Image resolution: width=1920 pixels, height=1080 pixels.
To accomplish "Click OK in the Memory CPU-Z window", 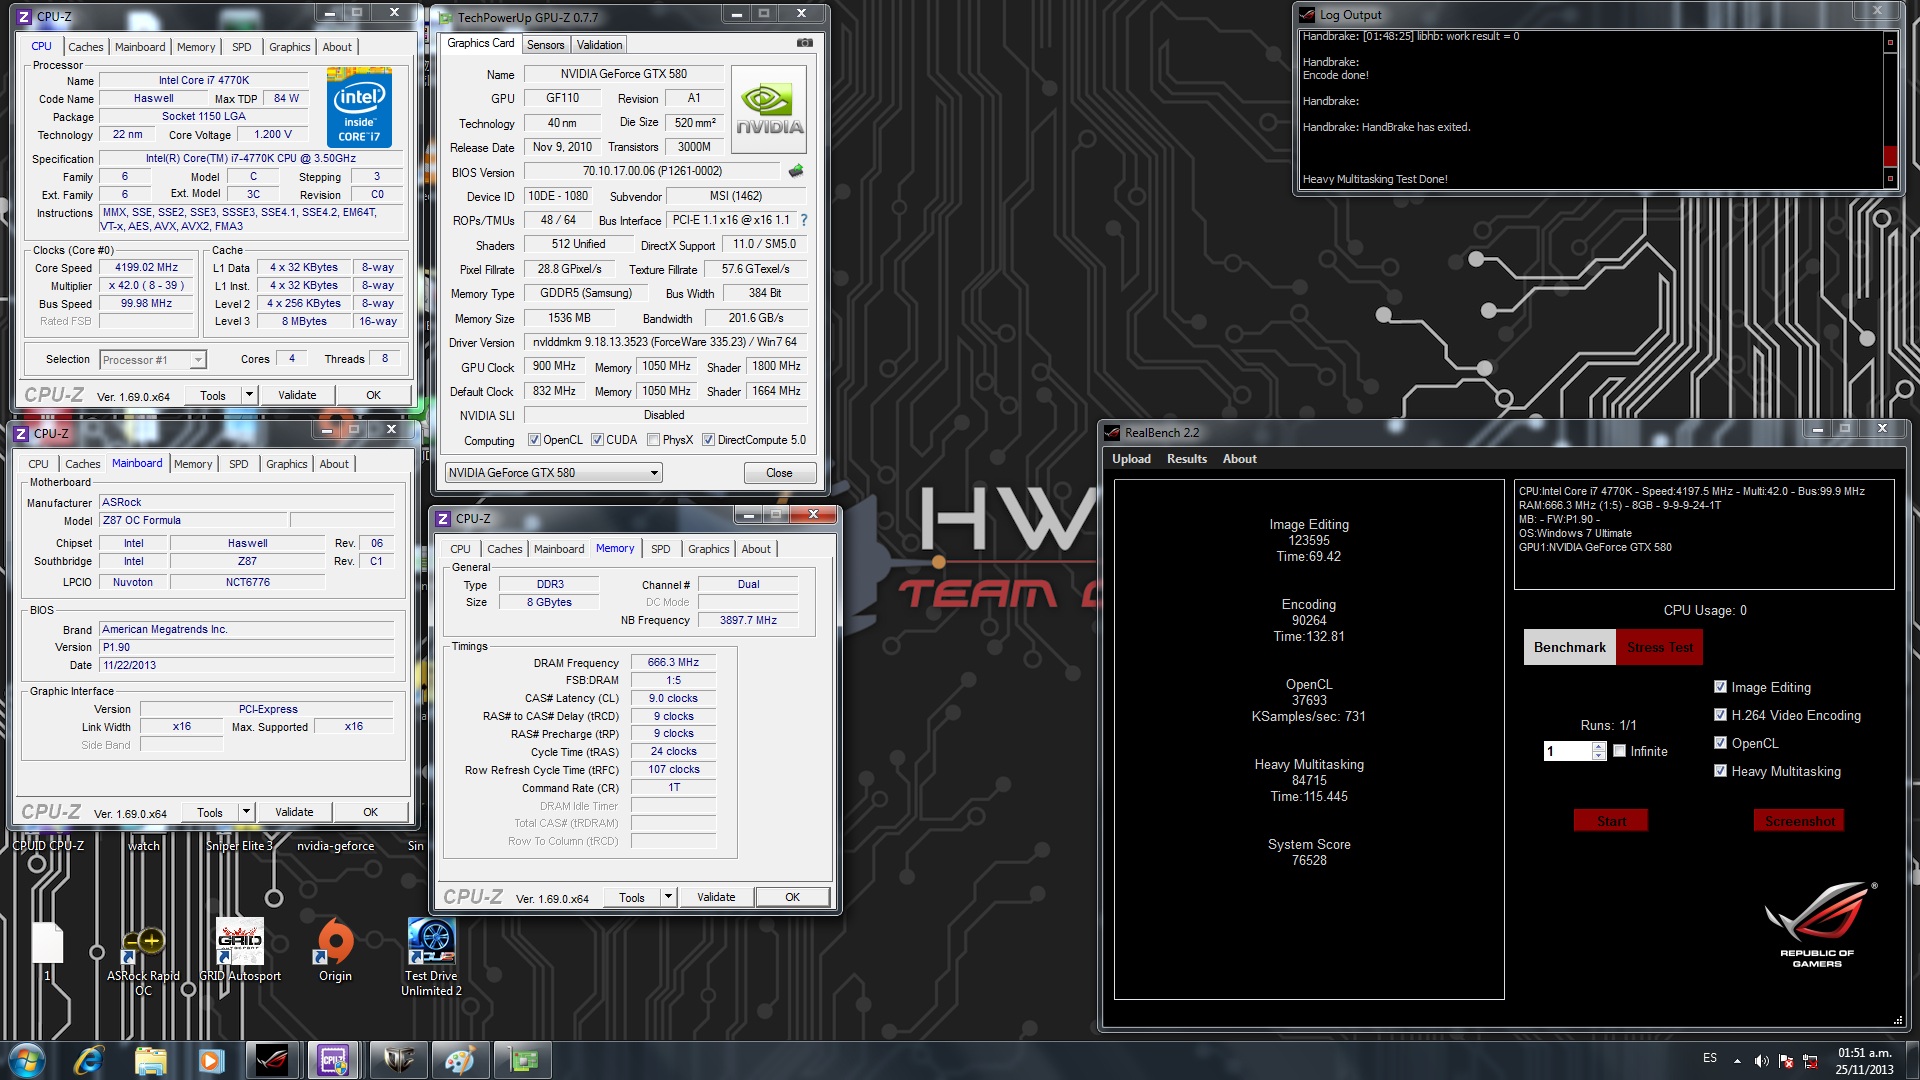I will point(792,897).
